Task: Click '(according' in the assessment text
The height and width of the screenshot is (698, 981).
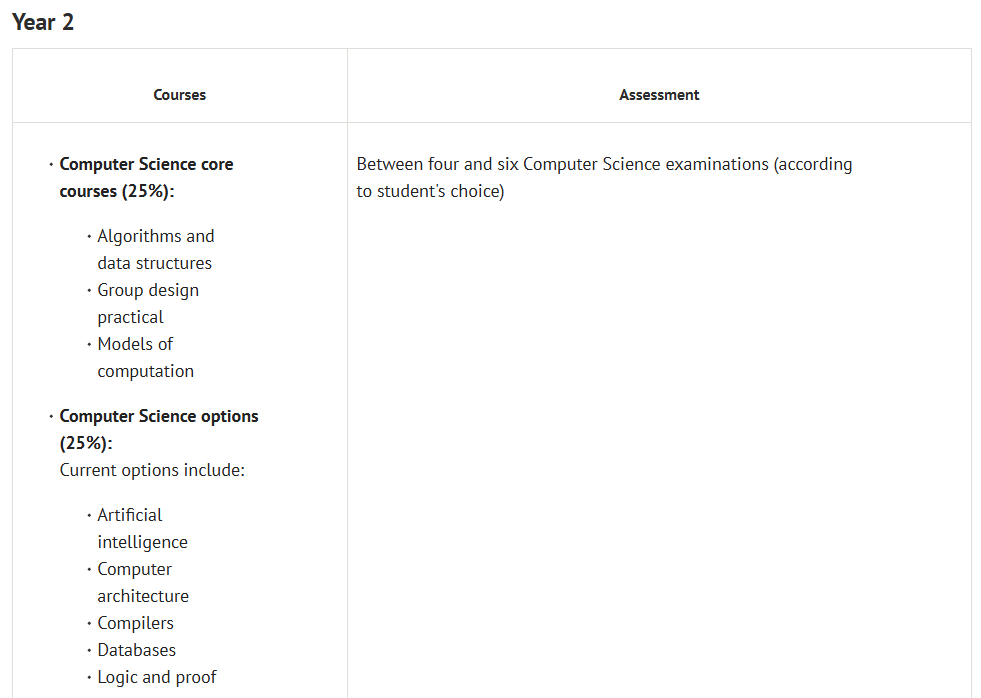Action: pos(813,164)
